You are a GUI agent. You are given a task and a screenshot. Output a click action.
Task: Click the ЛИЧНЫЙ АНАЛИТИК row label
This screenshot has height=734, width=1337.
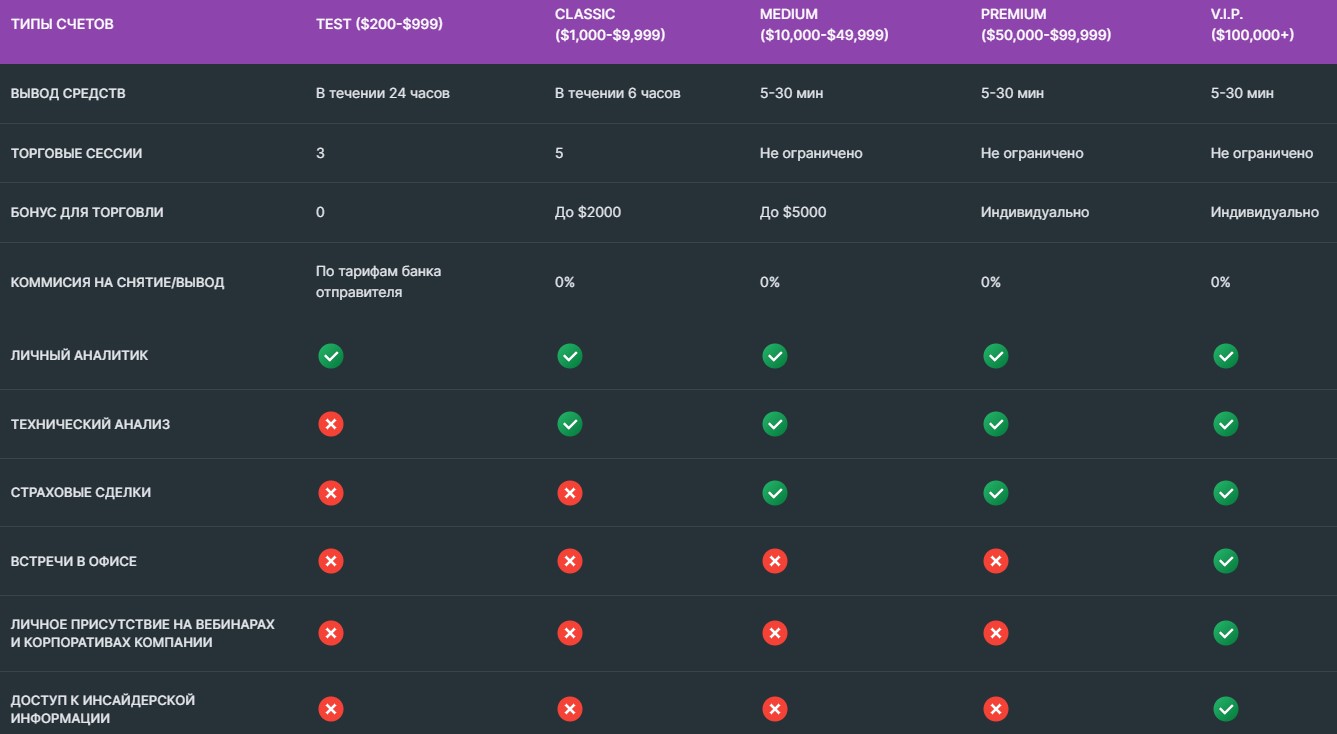tap(79, 355)
